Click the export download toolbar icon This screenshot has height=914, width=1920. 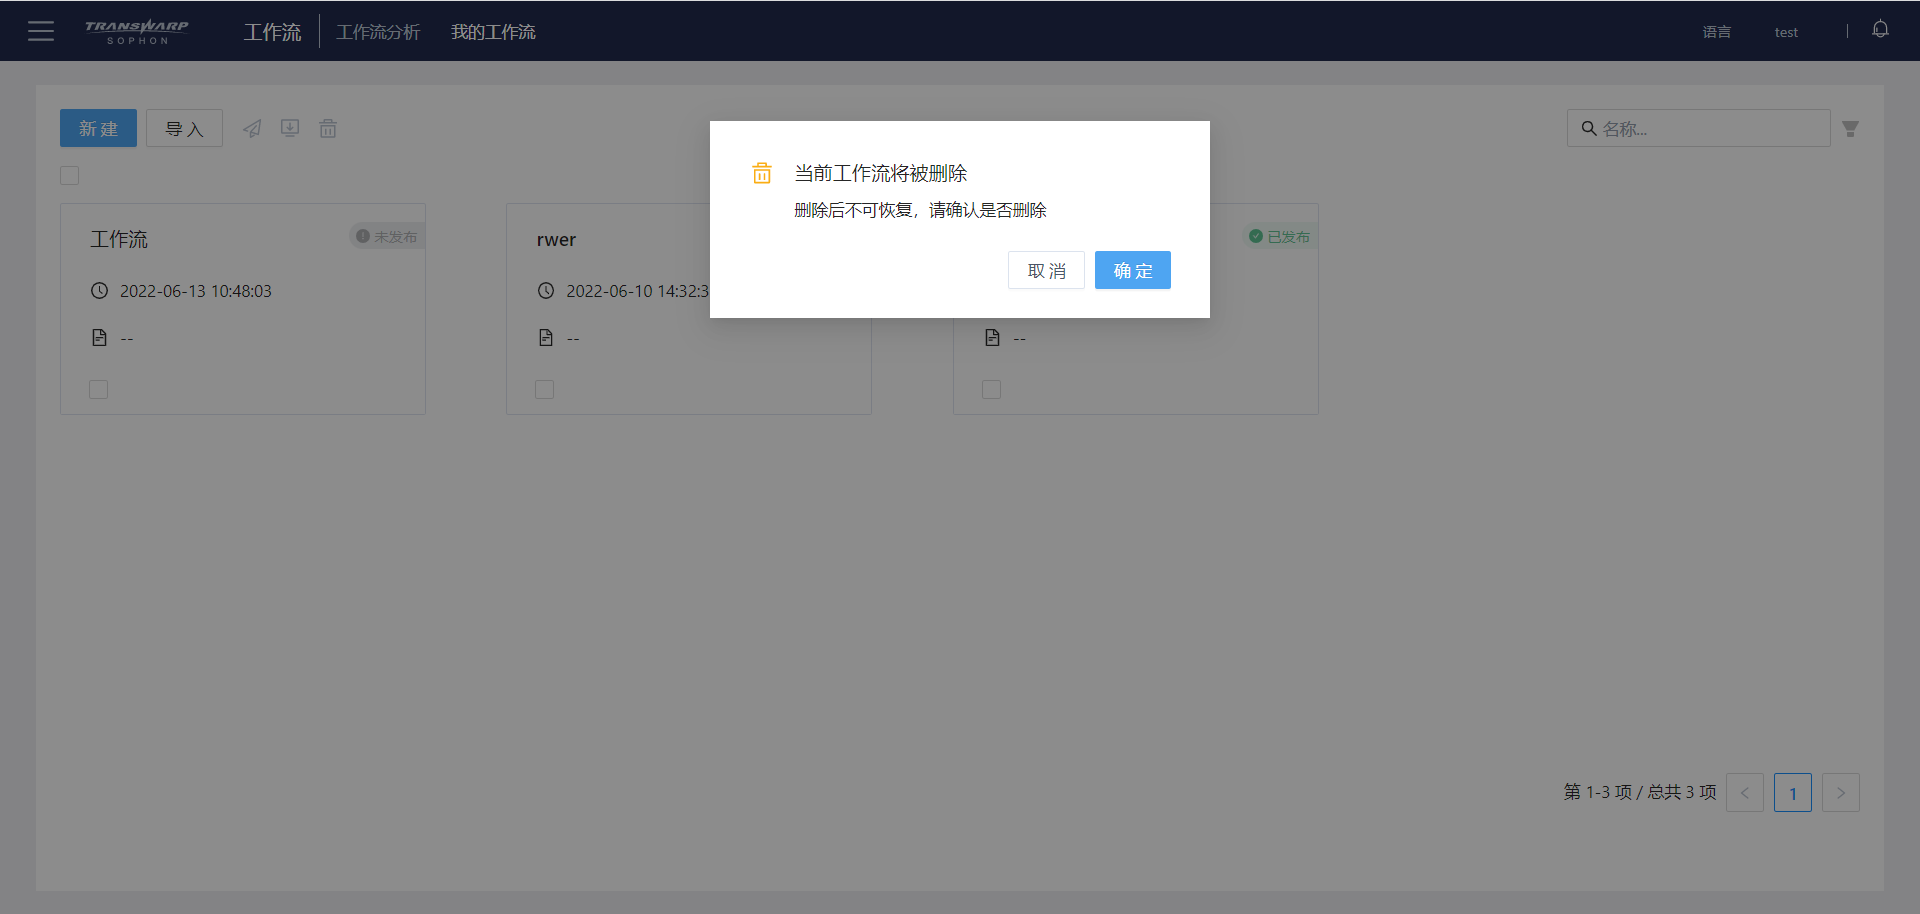tap(290, 128)
